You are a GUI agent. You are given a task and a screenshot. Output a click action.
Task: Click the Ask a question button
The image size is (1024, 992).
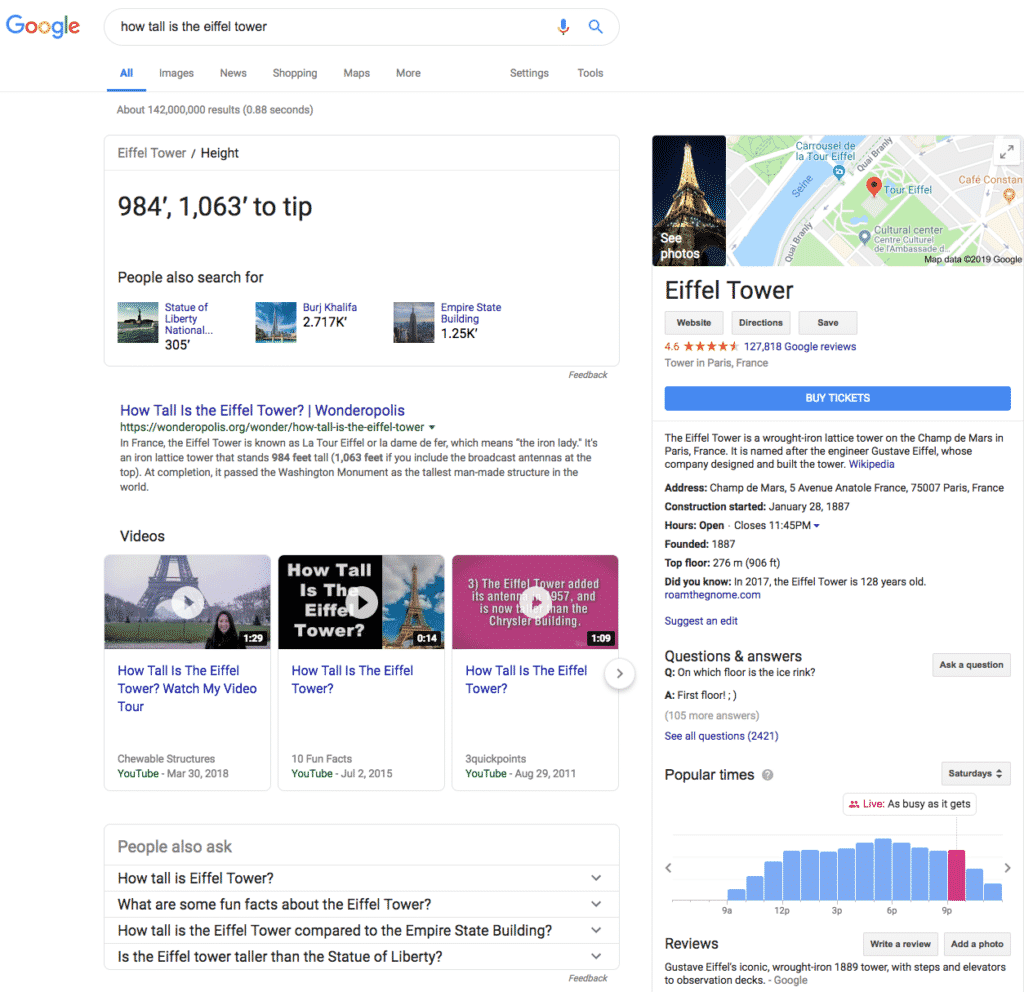tap(971, 665)
